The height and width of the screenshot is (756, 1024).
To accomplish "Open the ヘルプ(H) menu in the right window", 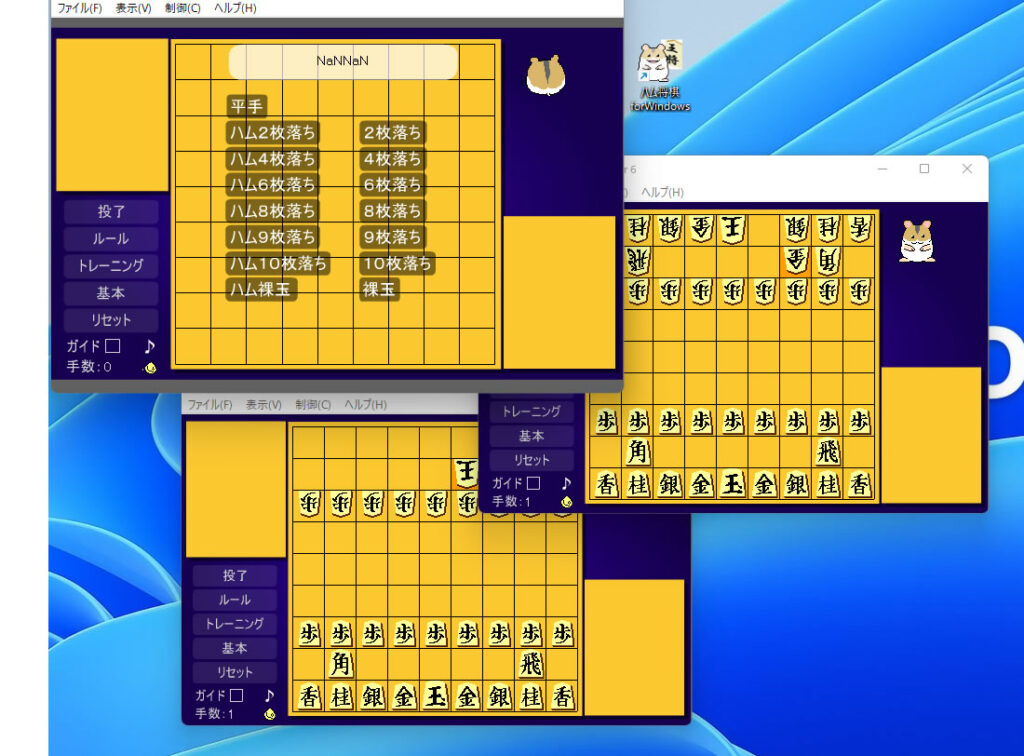I will (x=662, y=192).
